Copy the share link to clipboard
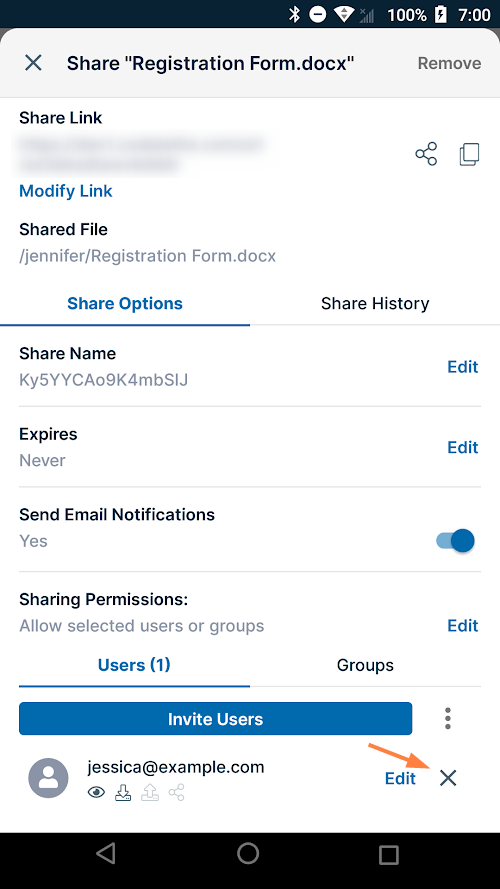Viewport: 500px width, 889px height. (469, 154)
